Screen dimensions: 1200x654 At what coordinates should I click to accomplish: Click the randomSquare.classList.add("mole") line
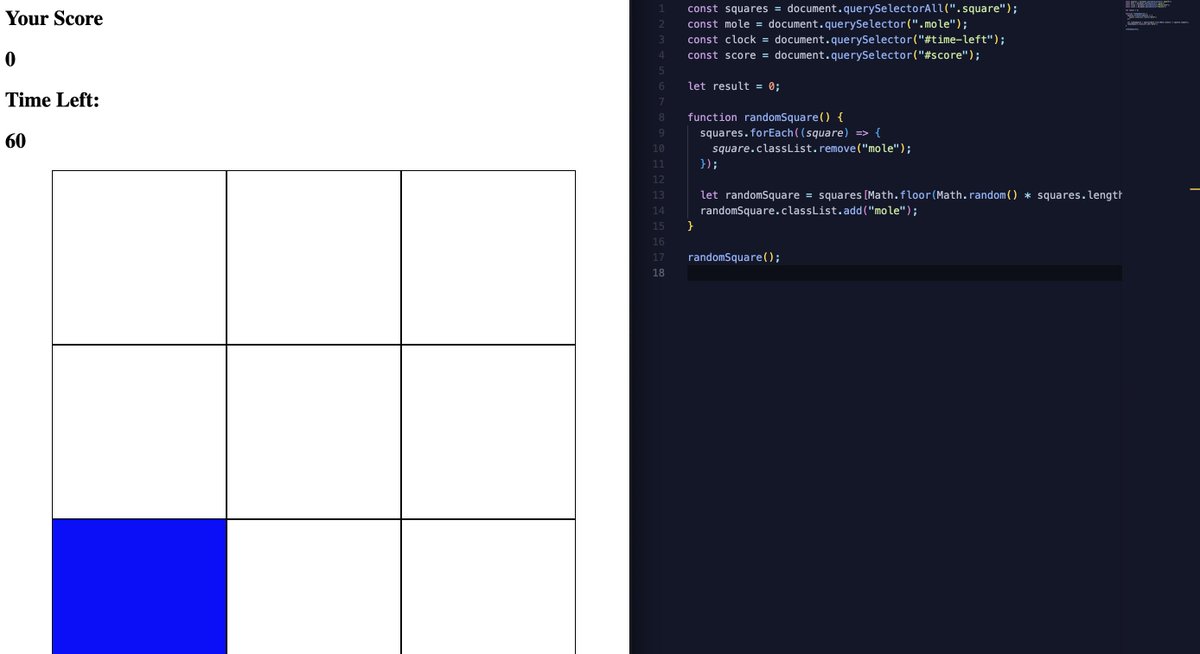[808, 211]
